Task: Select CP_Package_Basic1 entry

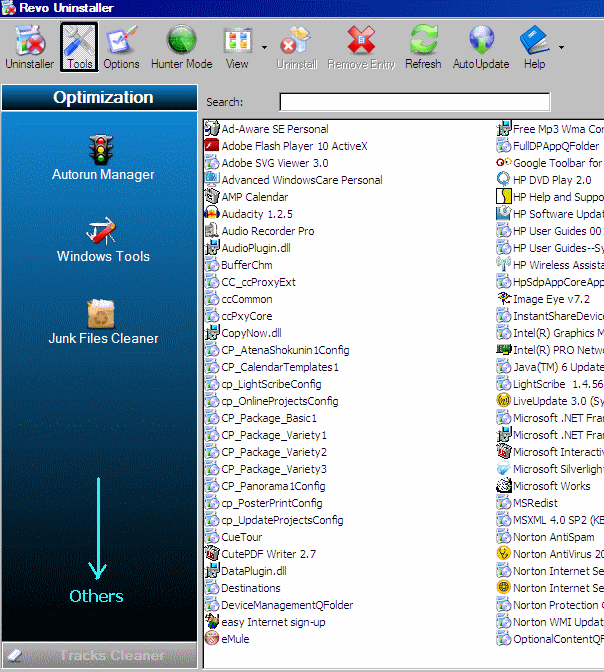Action: pos(261,418)
